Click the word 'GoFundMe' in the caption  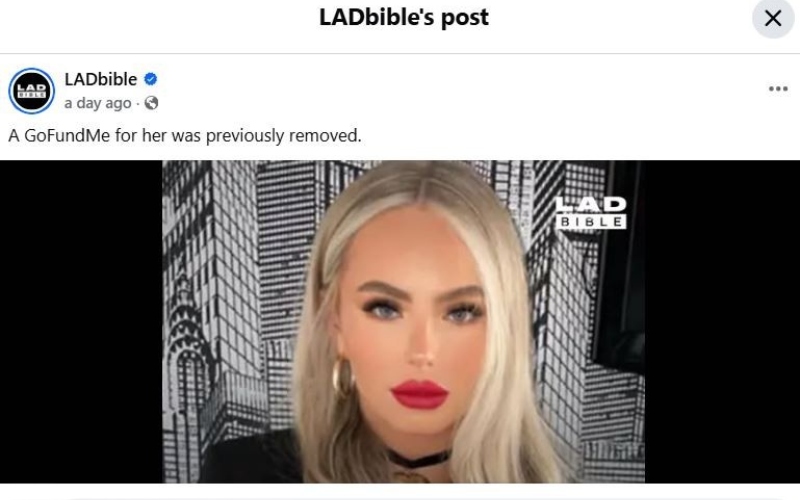pos(67,136)
